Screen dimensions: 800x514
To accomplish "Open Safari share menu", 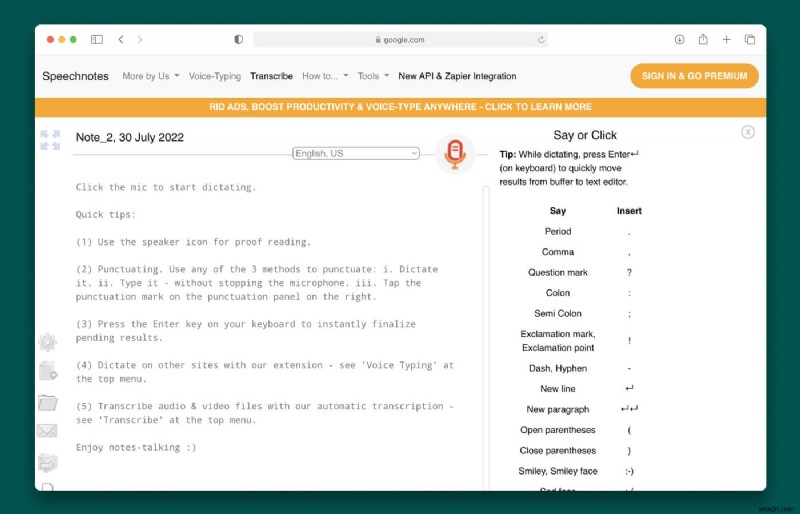I will point(703,39).
